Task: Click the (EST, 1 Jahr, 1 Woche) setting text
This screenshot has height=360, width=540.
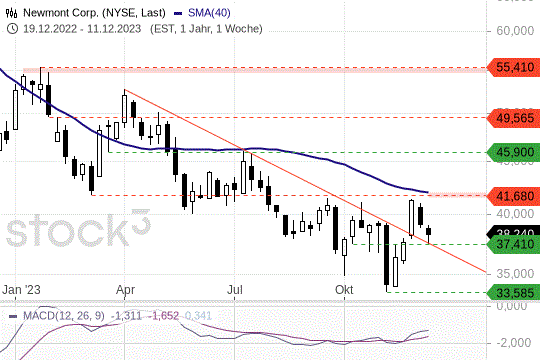Action: [x=206, y=29]
